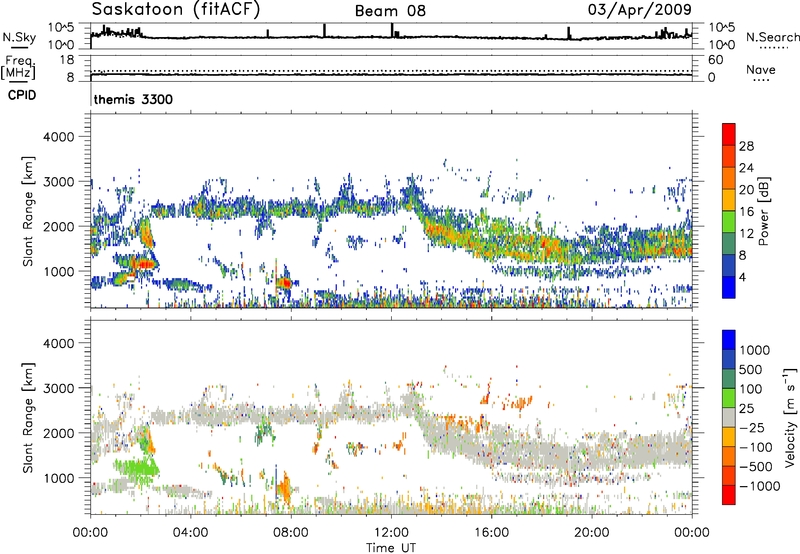The width and height of the screenshot is (800, 554).
Task: Click 'Slant Range [km]' label of velocity panel
Action: tap(28, 417)
